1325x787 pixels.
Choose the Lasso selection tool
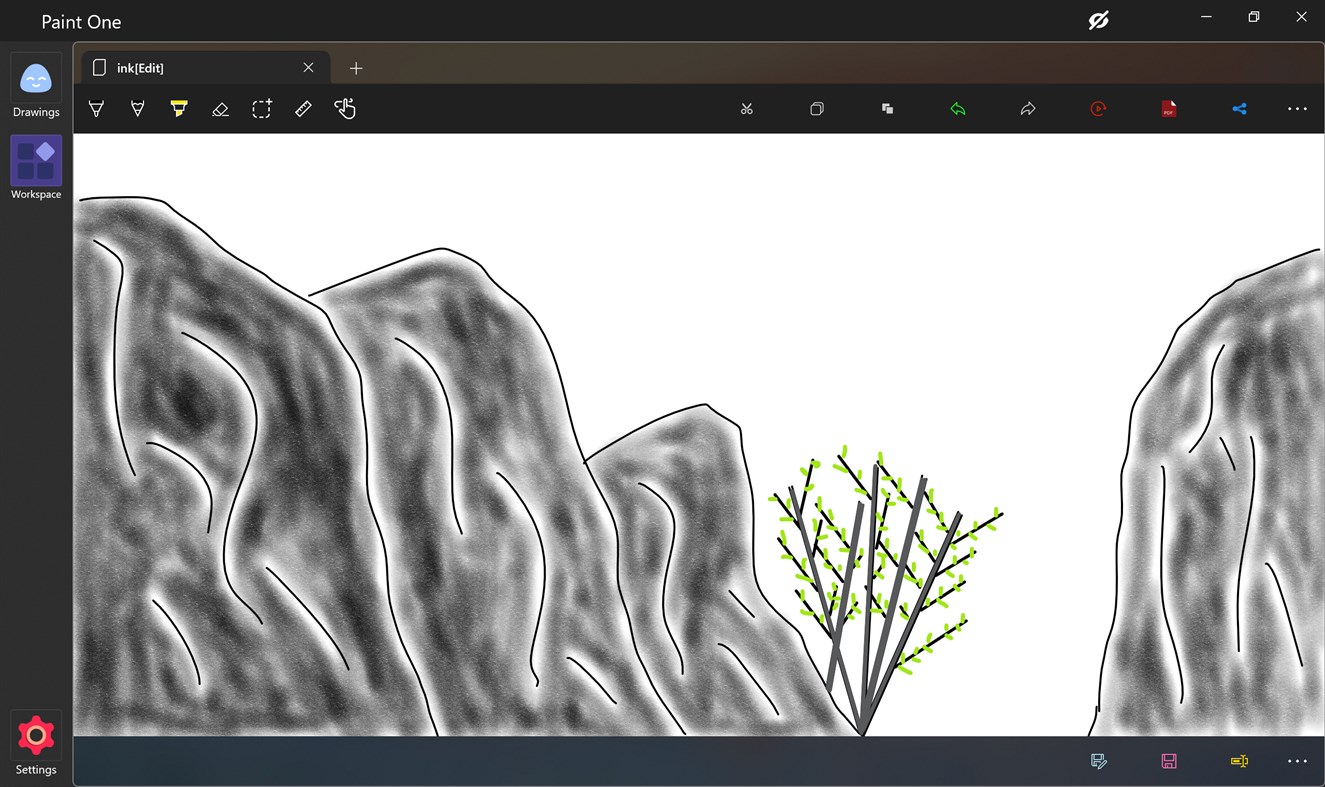[x=261, y=108]
